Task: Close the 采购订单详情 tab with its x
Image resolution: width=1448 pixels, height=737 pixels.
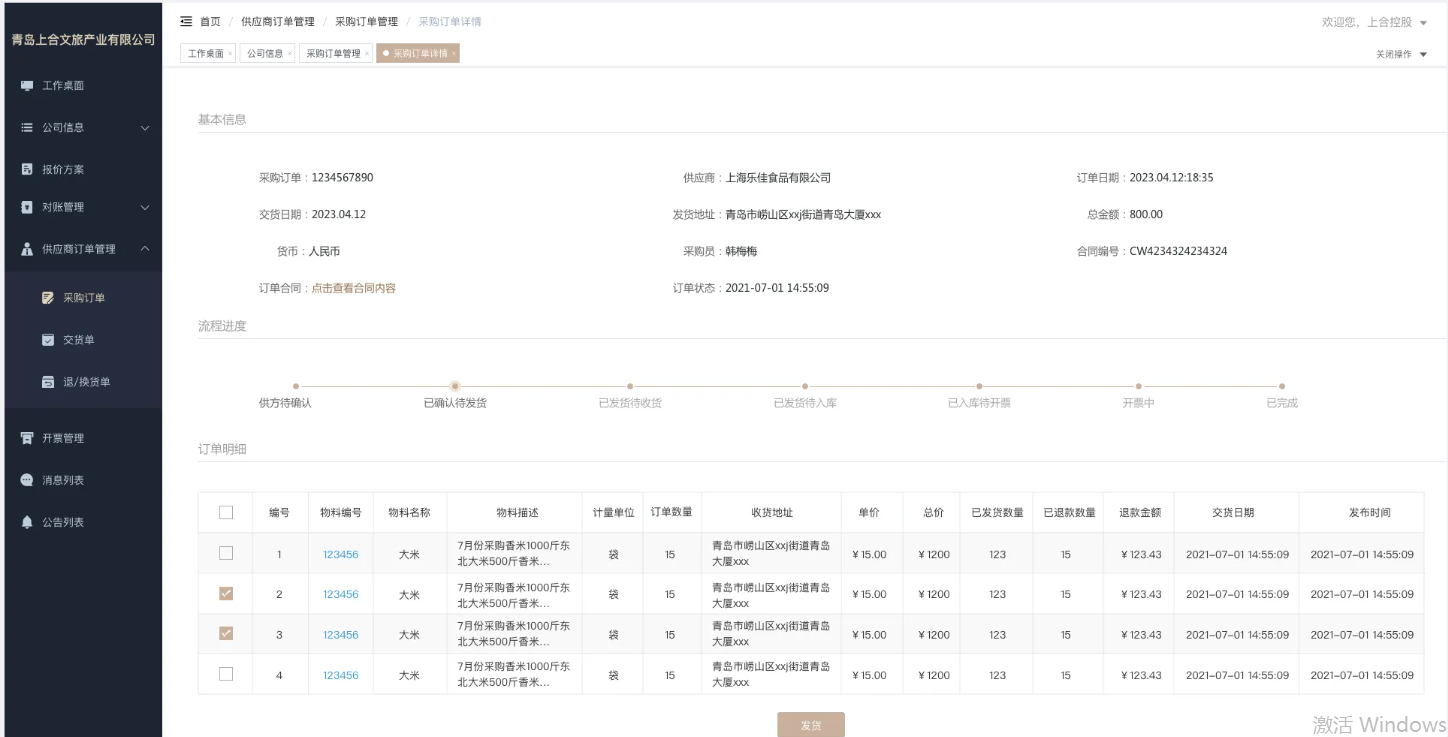Action: [x=453, y=54]
